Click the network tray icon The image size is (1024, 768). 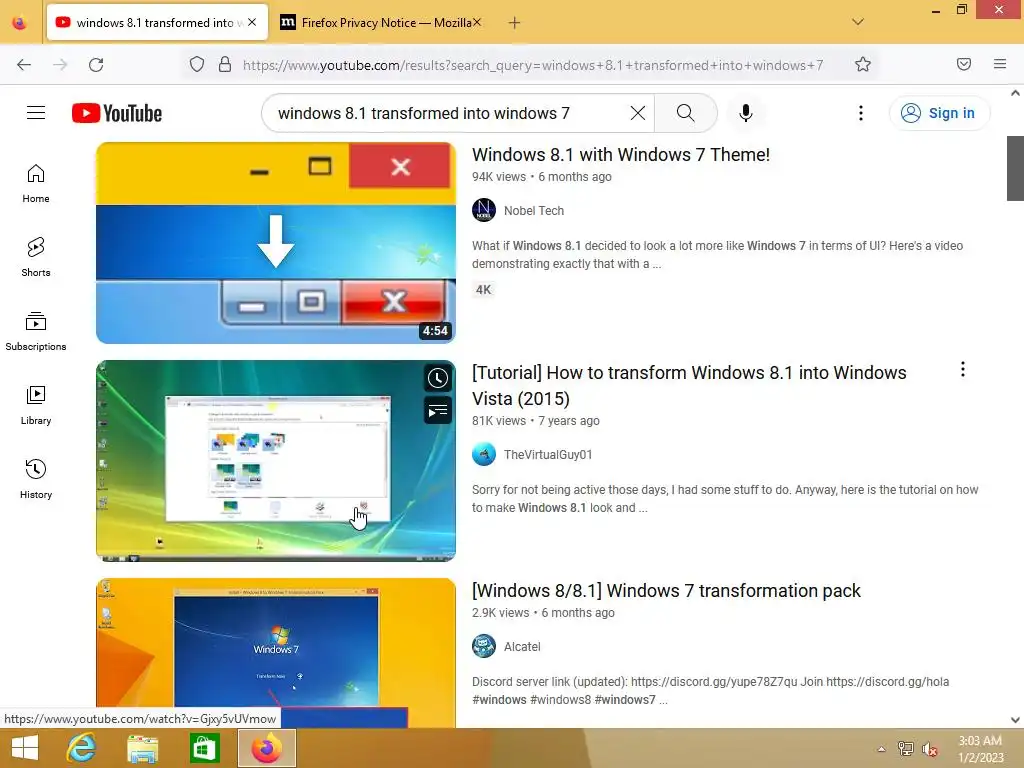(905, 749)
